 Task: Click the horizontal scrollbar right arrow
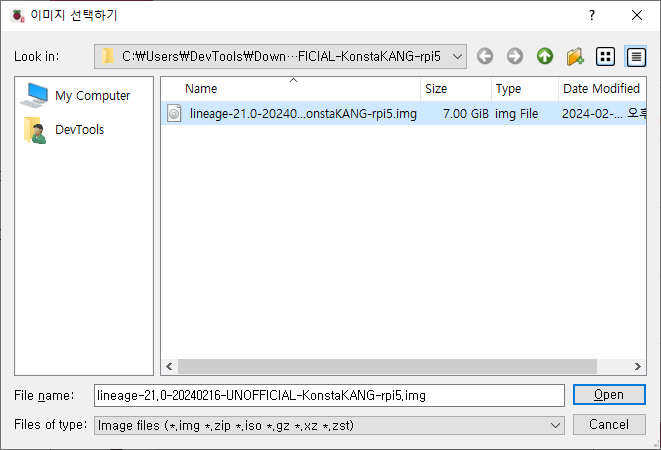pyautogui.click(x=638, y=366)
